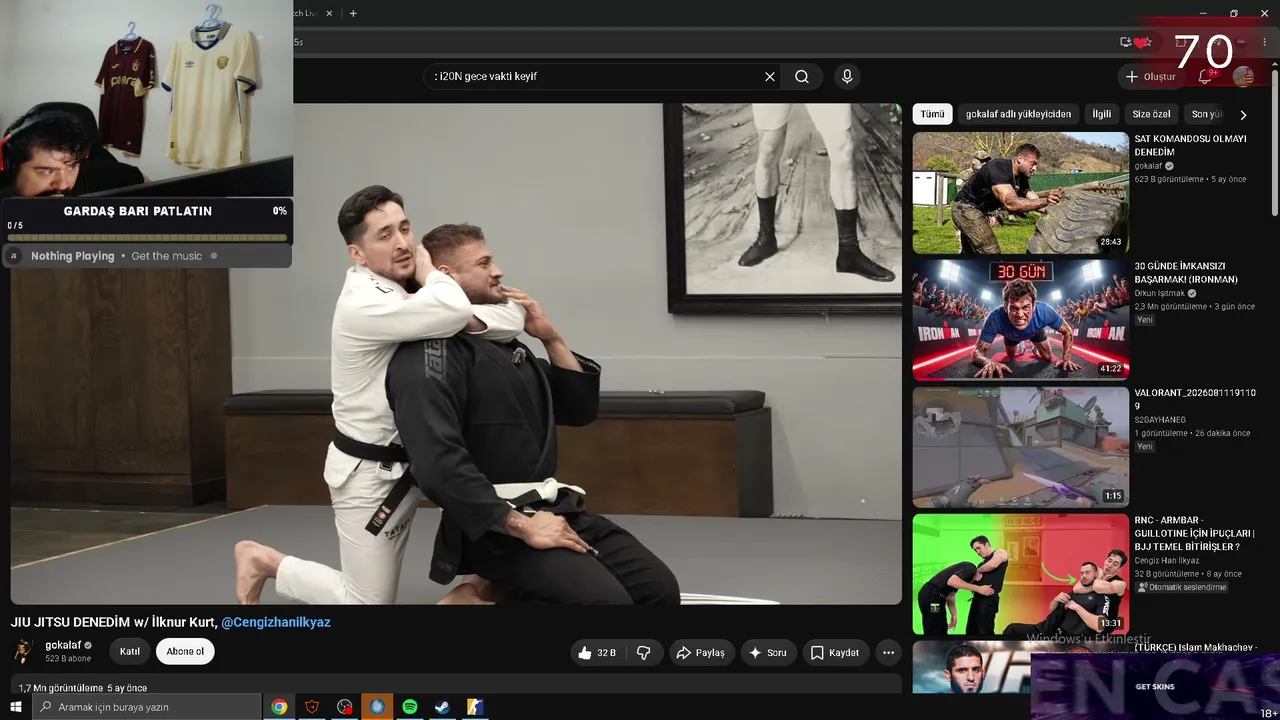Share the video using Paylaş
This screenshot has height=720, width=1280.
[701, 653]
